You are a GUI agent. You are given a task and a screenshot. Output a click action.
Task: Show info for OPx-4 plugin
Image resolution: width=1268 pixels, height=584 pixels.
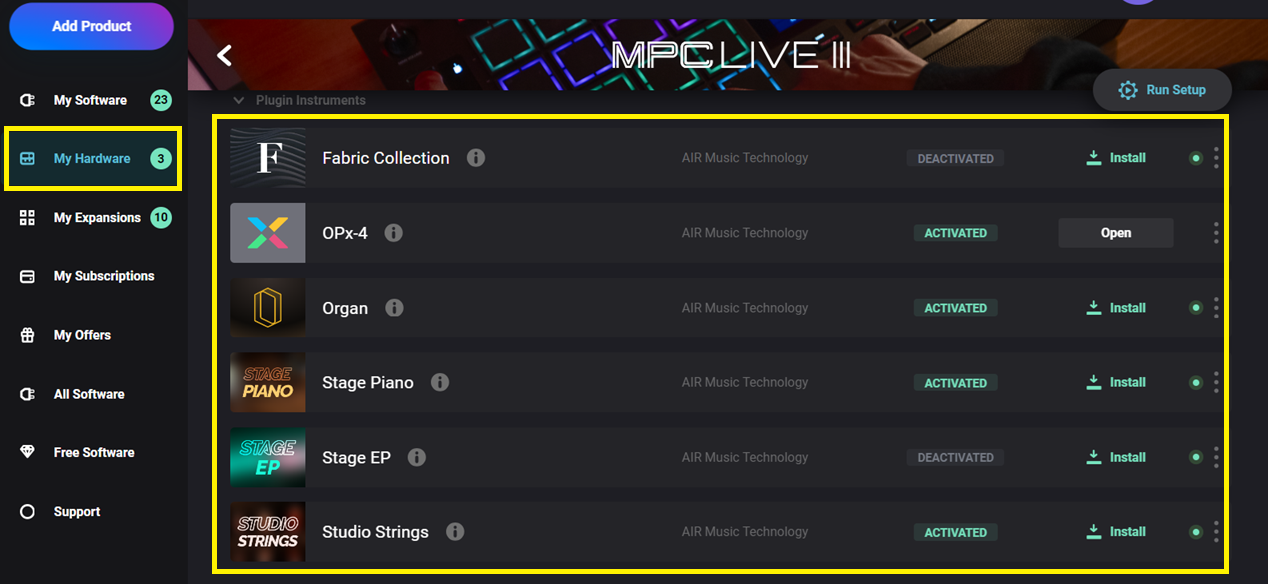[x=394, y=233]
